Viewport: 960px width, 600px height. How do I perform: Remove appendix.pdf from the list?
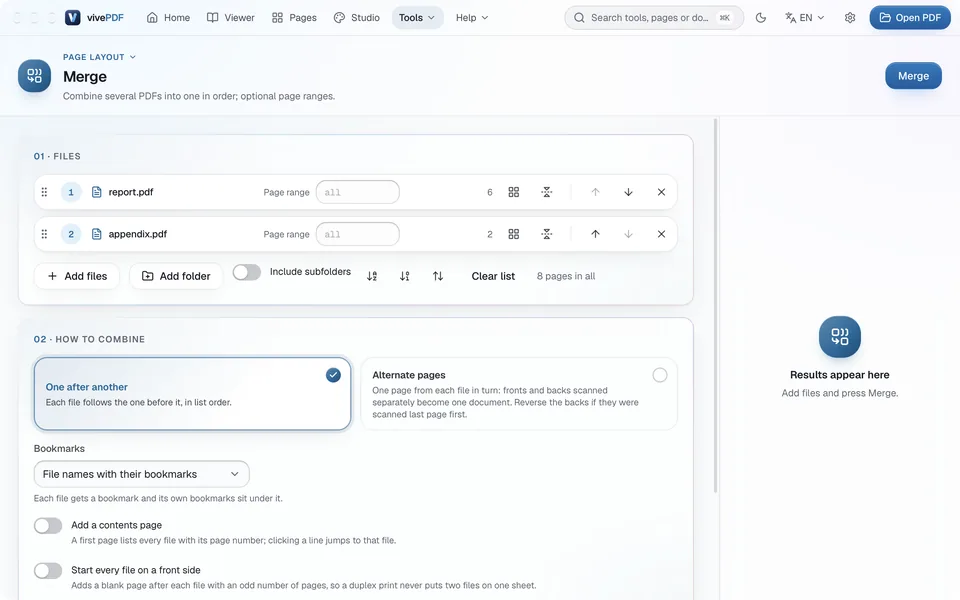tap(661, 234)
